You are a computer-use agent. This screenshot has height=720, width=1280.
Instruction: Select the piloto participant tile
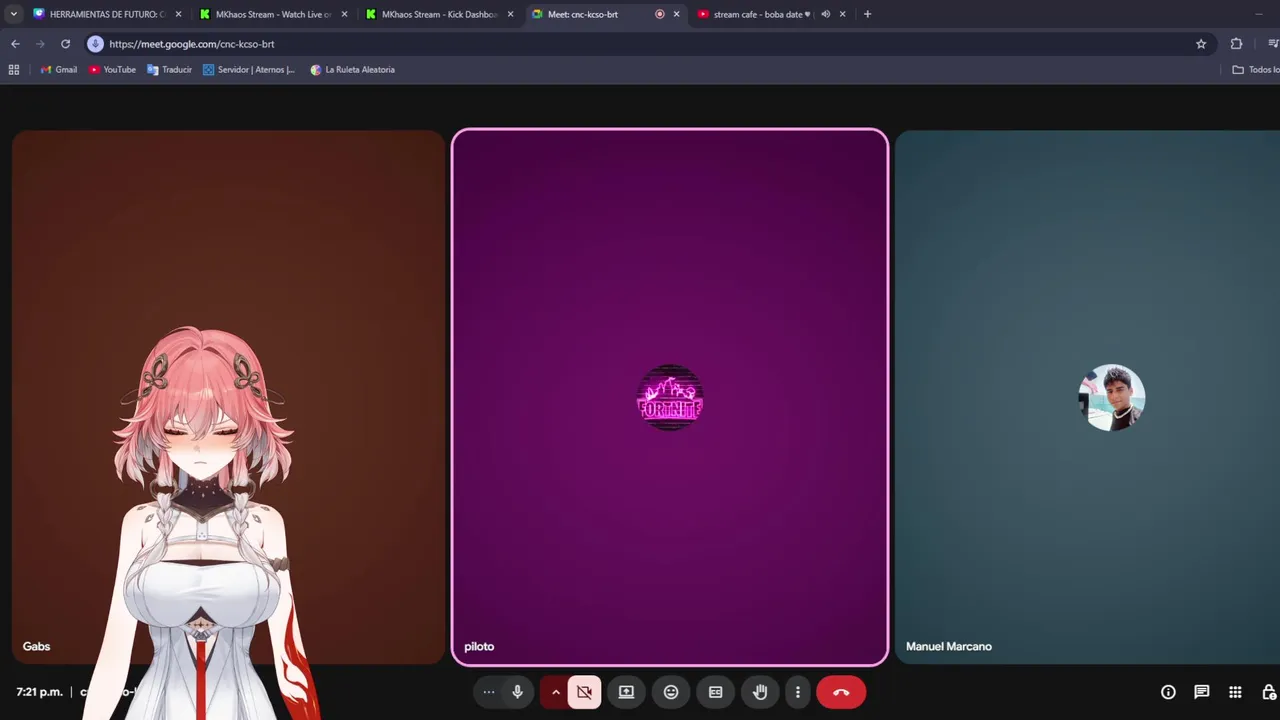pos(670,397)
